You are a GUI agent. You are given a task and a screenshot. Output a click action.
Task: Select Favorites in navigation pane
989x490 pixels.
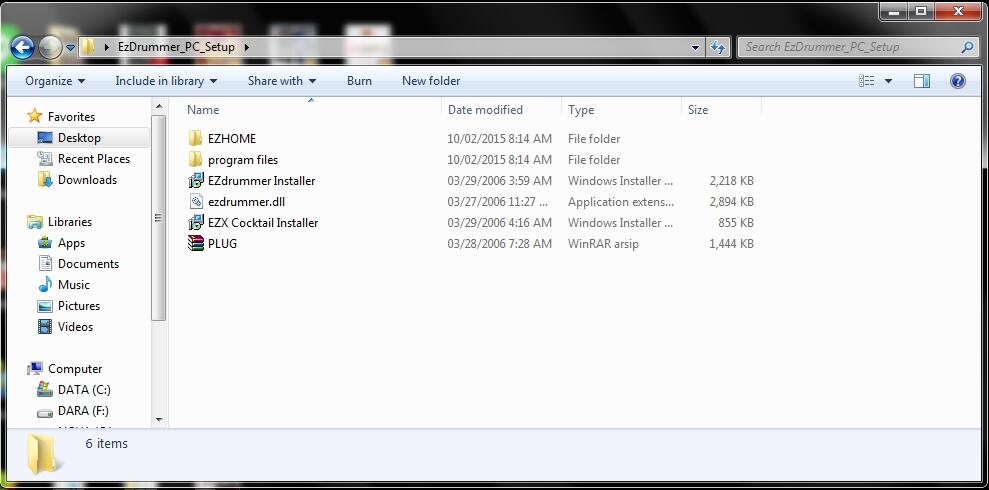[x=71, y=117]
